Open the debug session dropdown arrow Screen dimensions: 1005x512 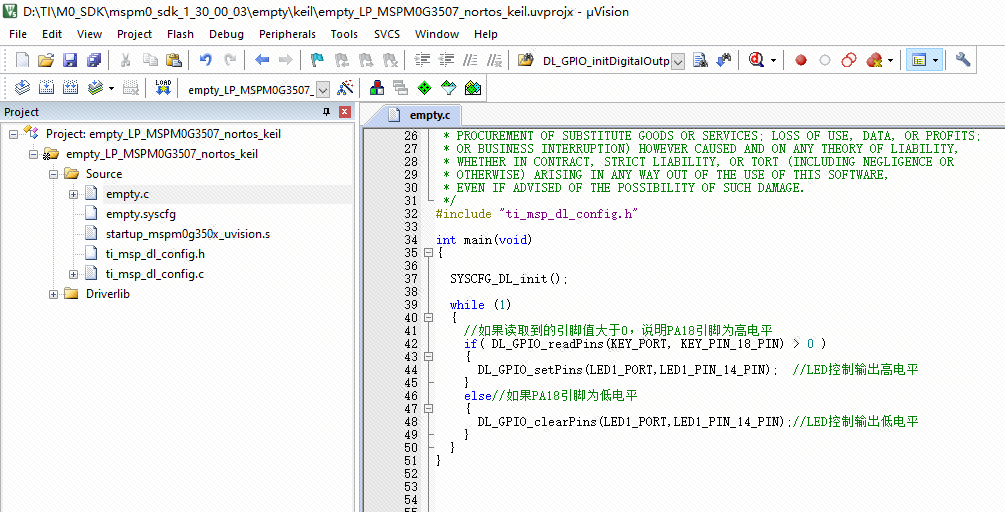pos(773,60)
